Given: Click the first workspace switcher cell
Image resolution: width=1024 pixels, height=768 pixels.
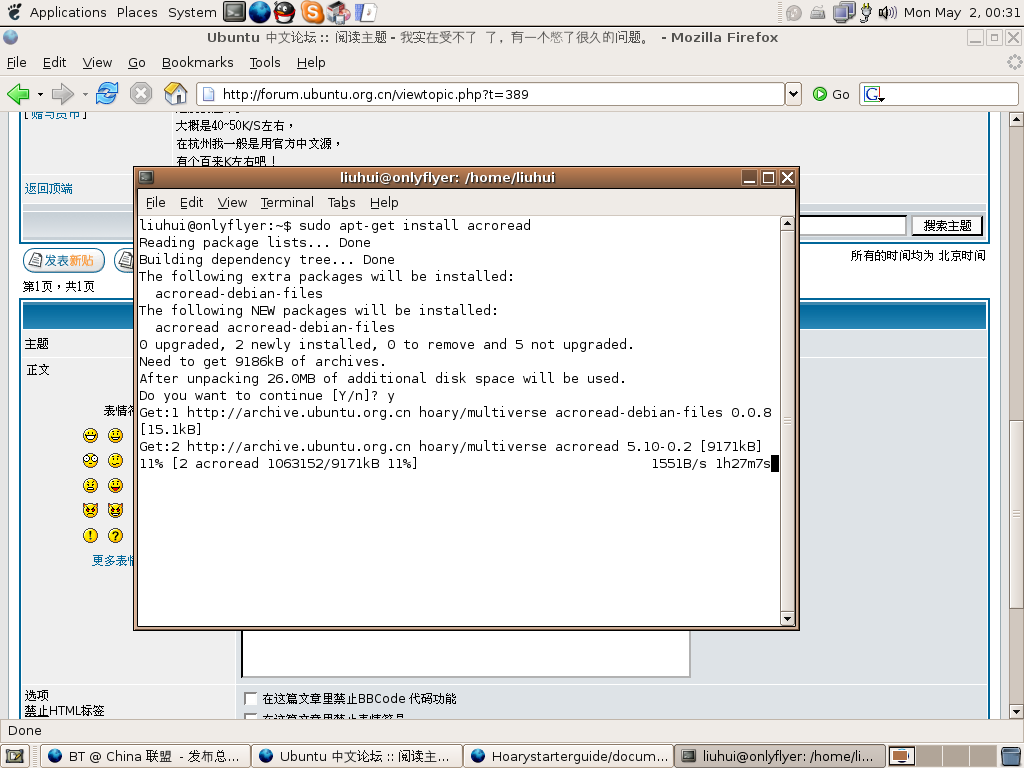Looking at the screenshot, I should [x=901, y=756].
